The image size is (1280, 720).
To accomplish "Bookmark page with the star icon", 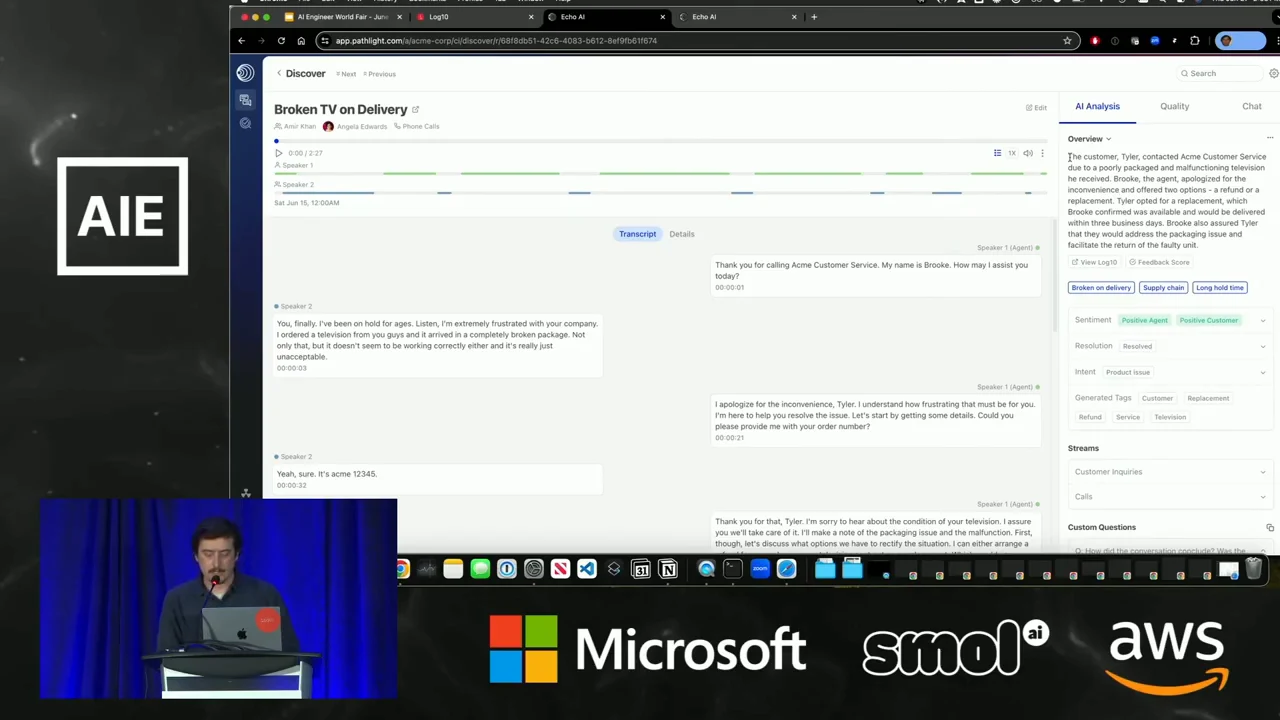I will click(x=1067, y=41).
